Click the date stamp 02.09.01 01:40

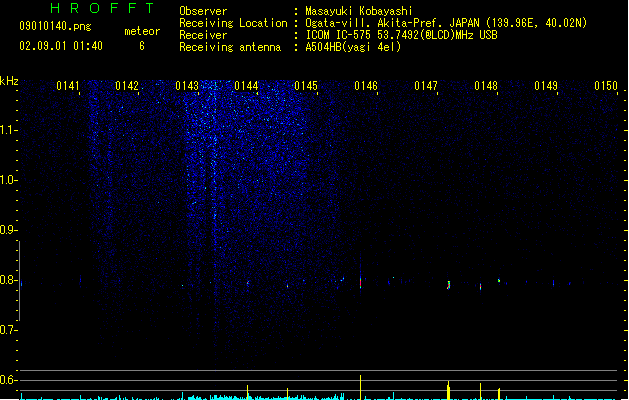point(61,46)
